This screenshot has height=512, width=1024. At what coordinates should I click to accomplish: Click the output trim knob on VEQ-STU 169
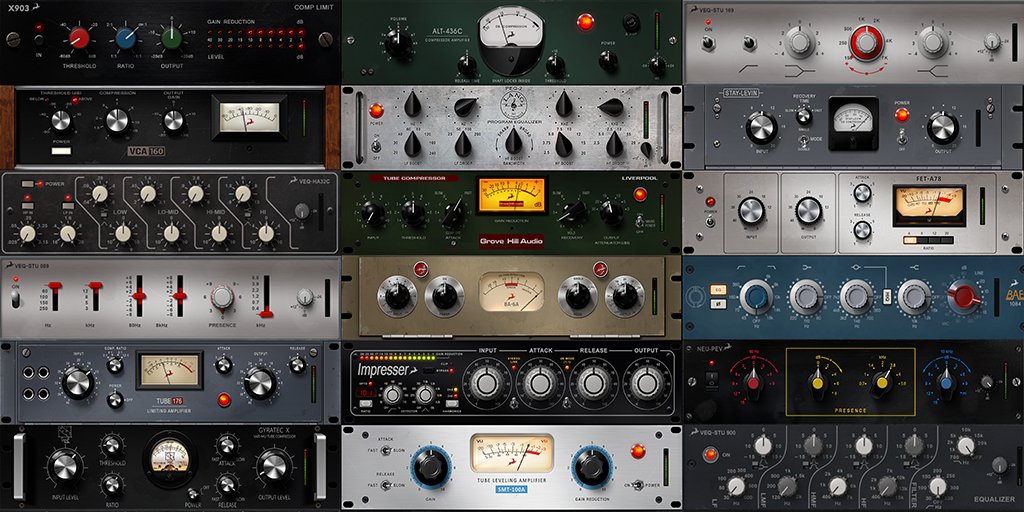click(992, 41)
